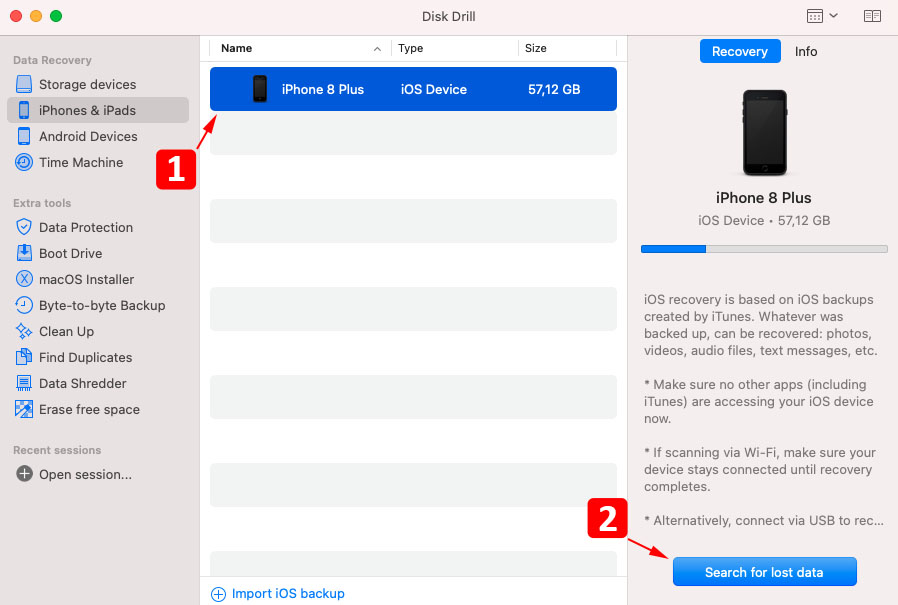Viewport: 898px width, 605px height.
Task: Open the Byte-to-byte Backup tool
Action: 98,305
